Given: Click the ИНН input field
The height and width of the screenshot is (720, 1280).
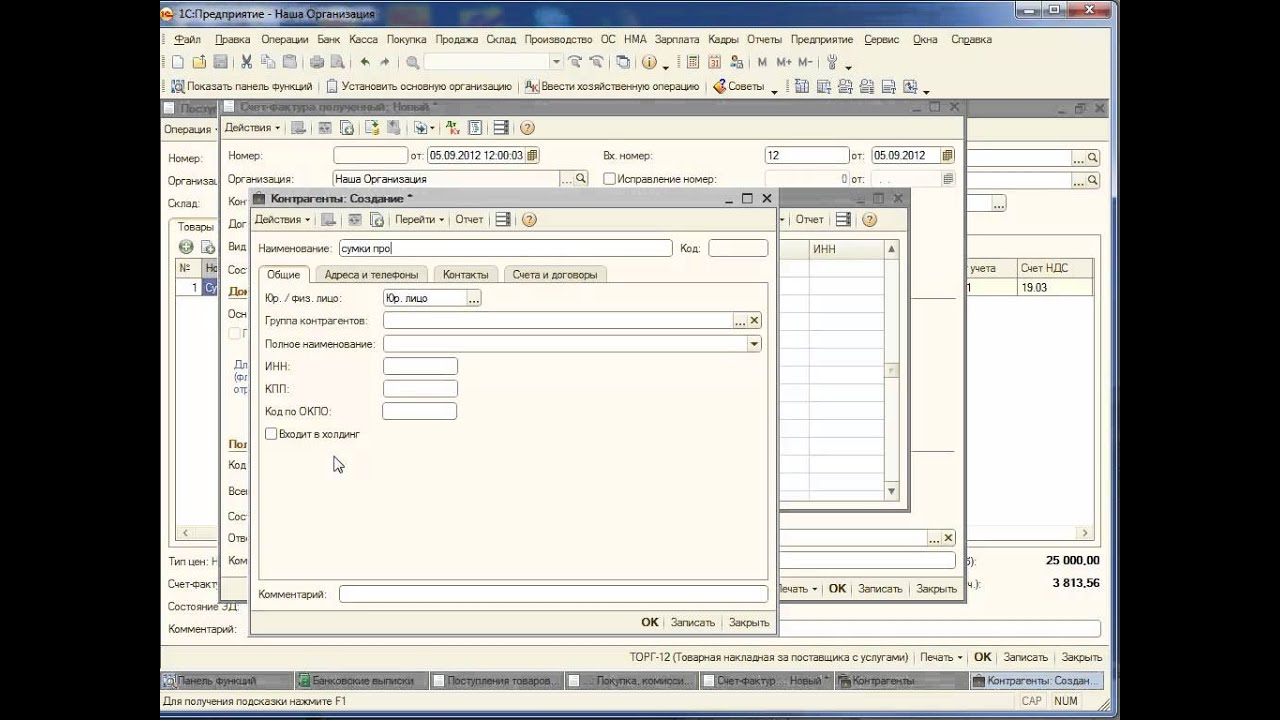Looking at the screenshot, I should coord(420,366).
